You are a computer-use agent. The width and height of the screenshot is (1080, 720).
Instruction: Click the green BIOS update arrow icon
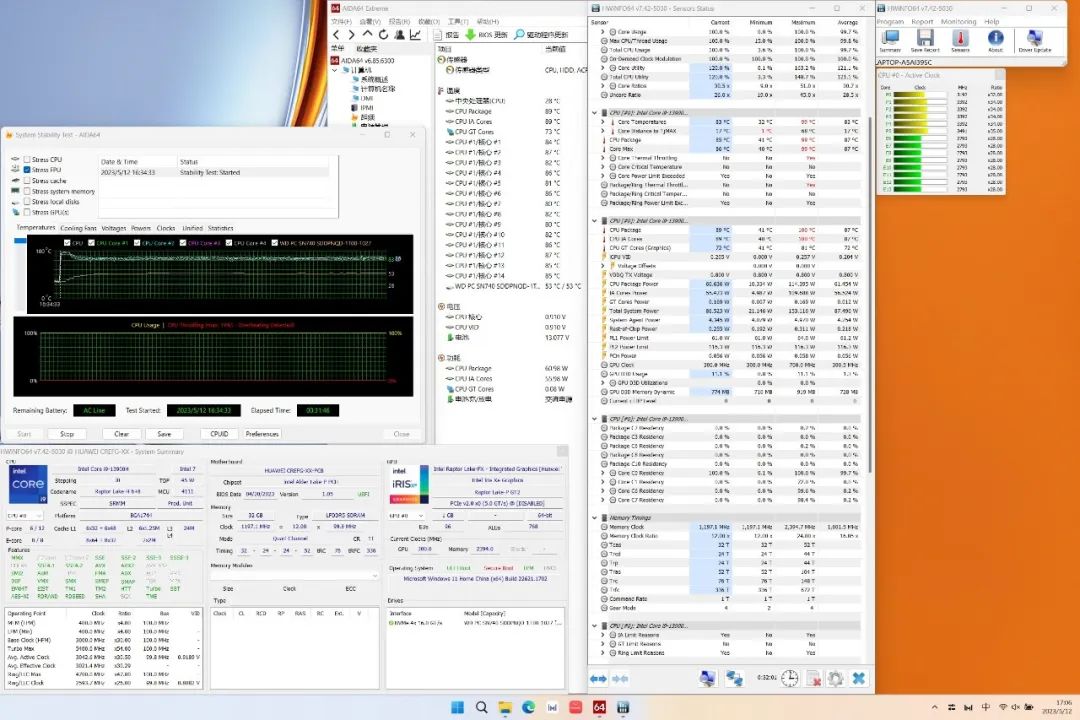point(470,34)
